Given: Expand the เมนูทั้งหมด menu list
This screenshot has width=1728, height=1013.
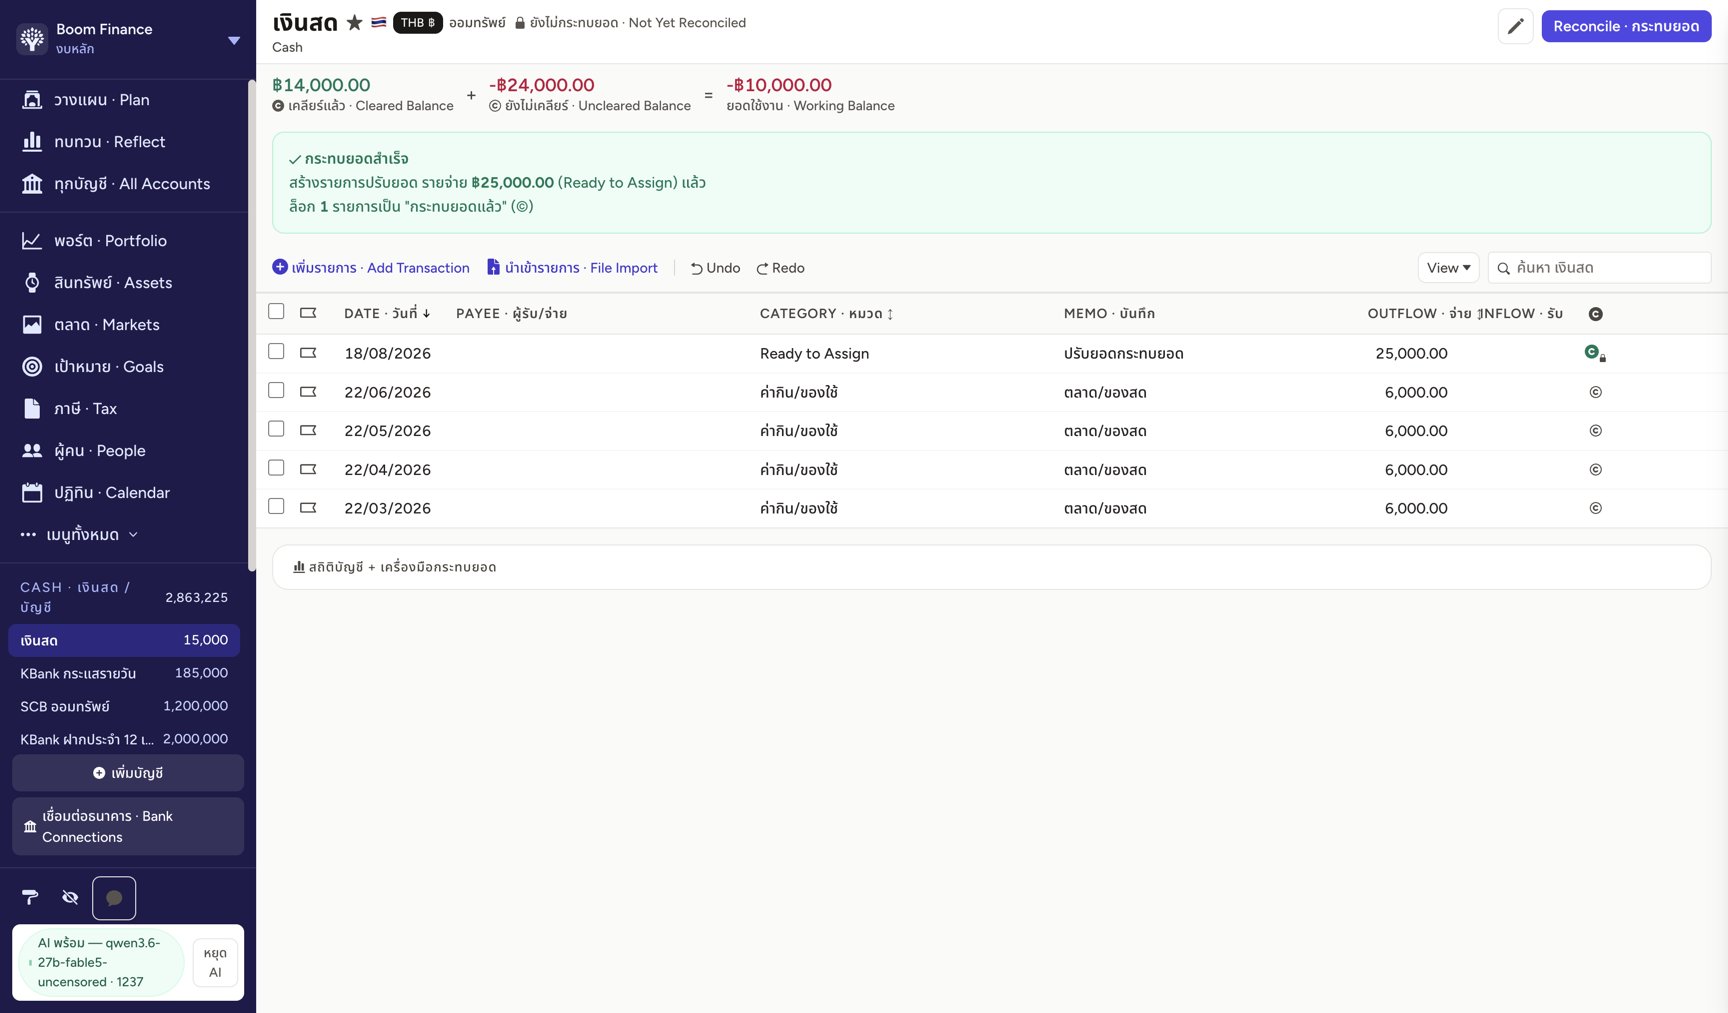Looking at the screenshot, I should click(80, 535).
